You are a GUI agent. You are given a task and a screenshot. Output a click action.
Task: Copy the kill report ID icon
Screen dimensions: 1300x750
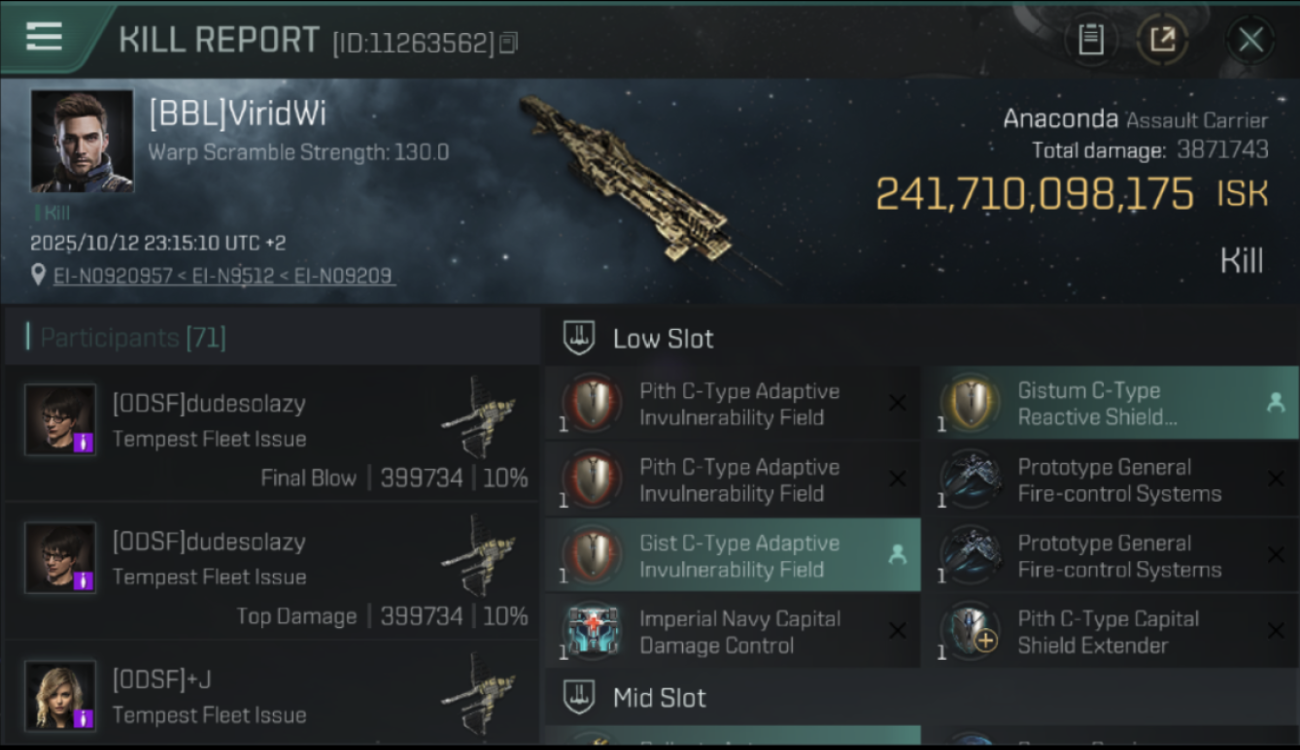click(509, 43)
